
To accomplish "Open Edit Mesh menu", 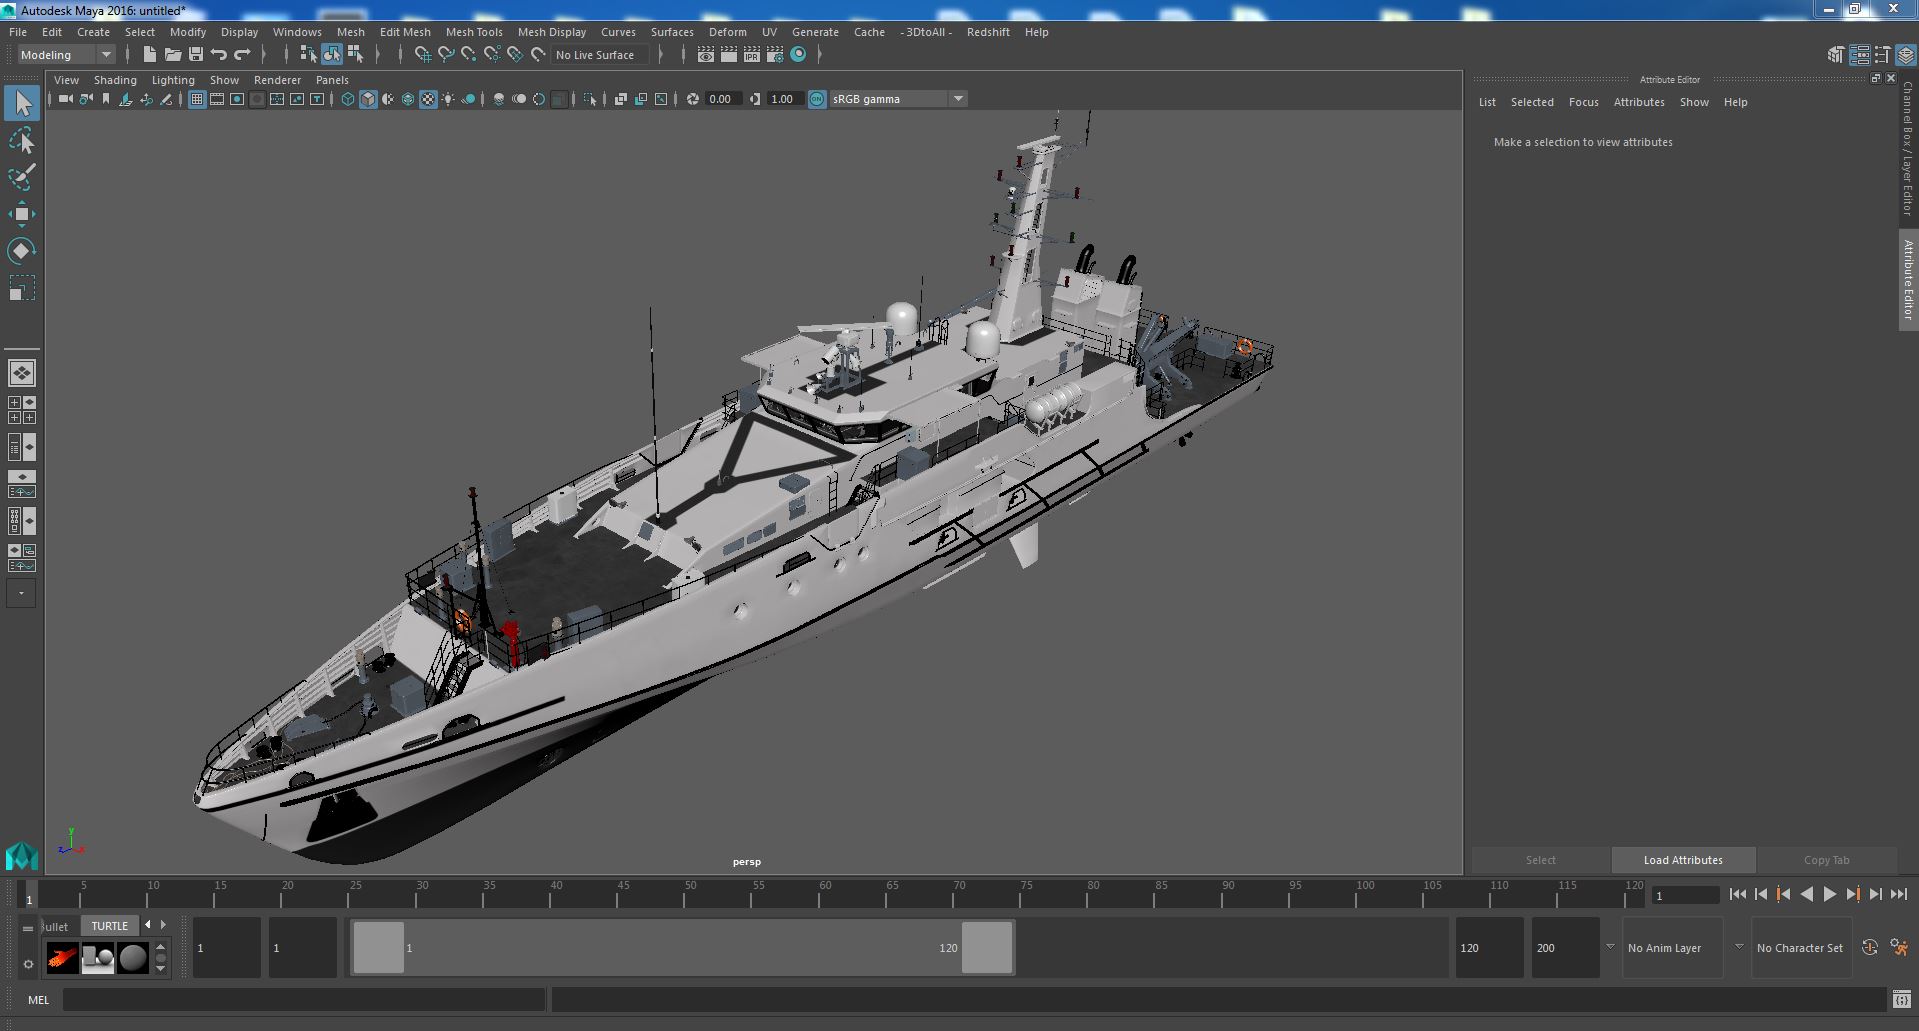I will (x=405, y=32).
